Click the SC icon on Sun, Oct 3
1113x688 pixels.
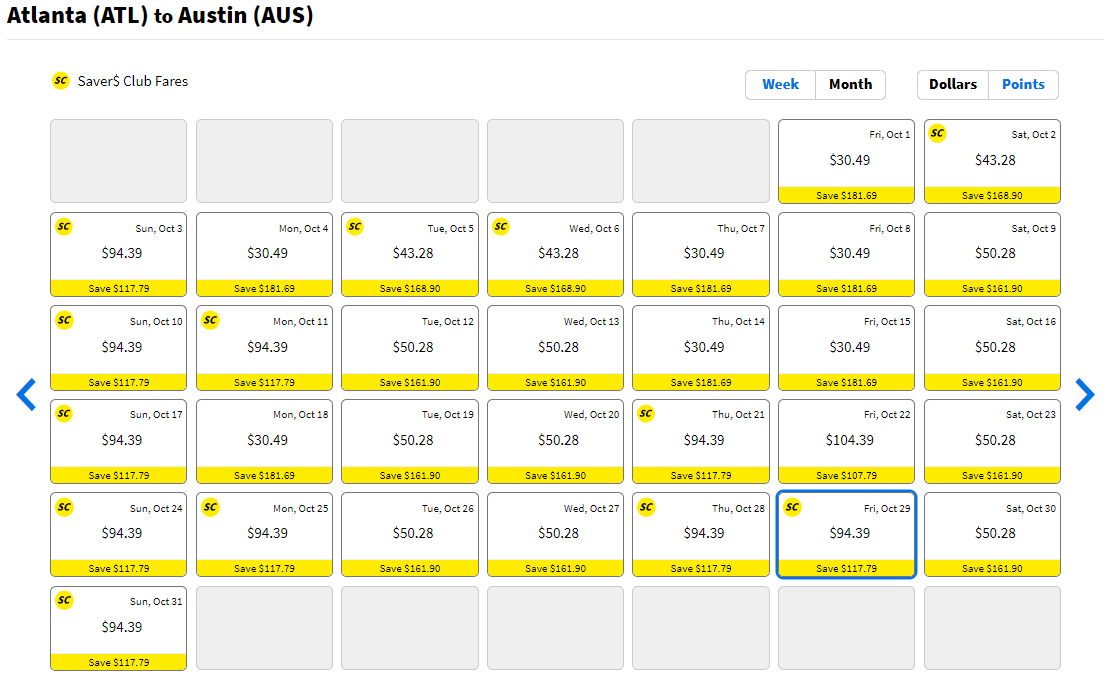[x=63, y=227]
